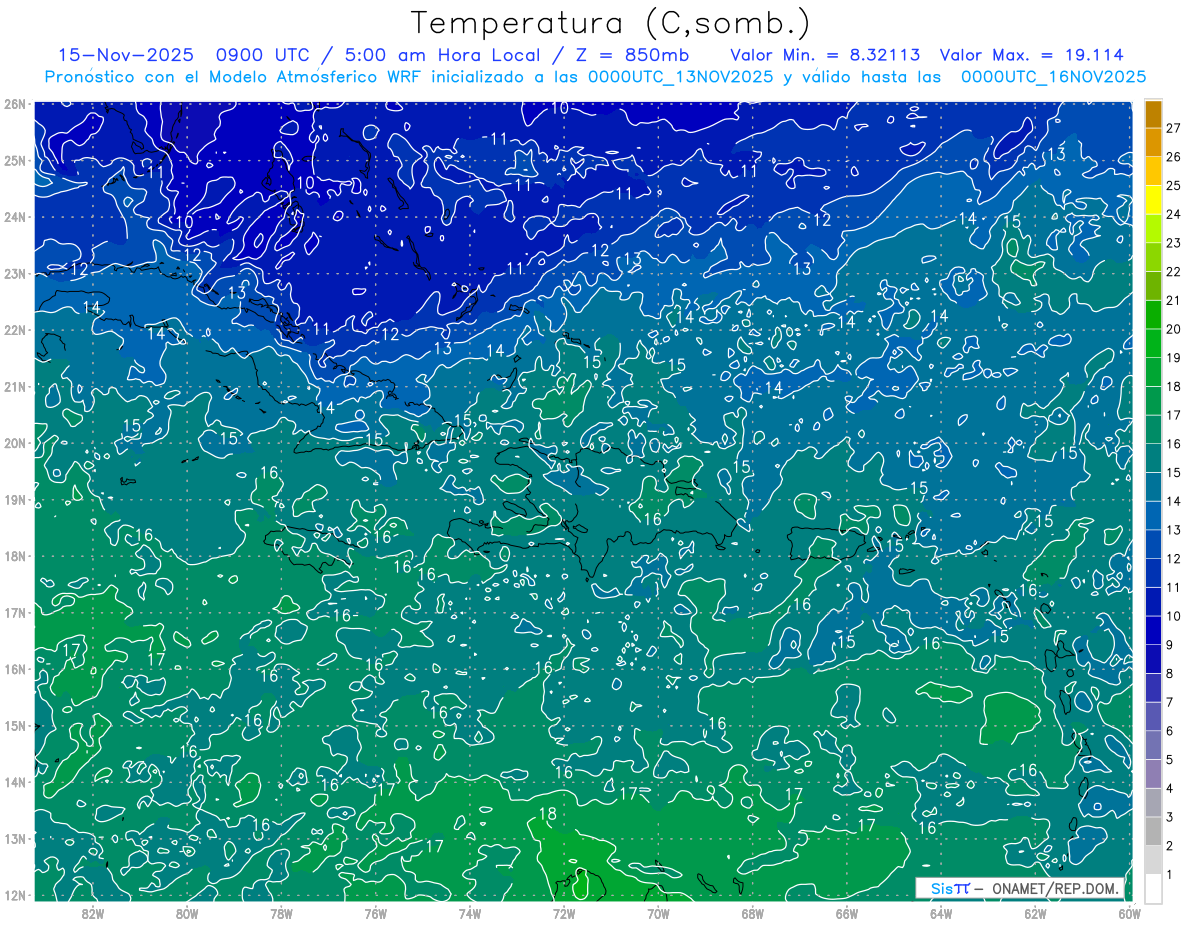Click the "68W" longitude axis label
This screenshot has width=1200, height=927.
click(x=752, y=912)
